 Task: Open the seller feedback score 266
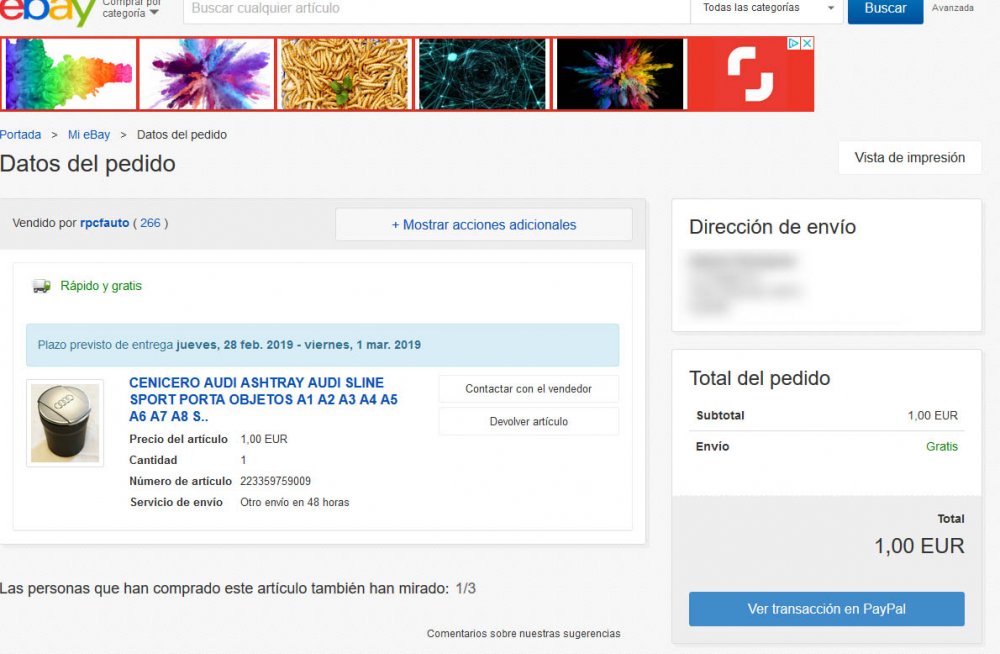pyautogui.click(x=151, y=223)
